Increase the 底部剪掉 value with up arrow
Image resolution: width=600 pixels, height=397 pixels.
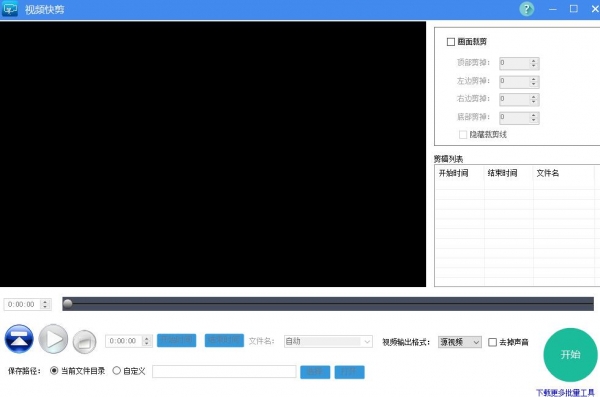(x=534, y=114)
